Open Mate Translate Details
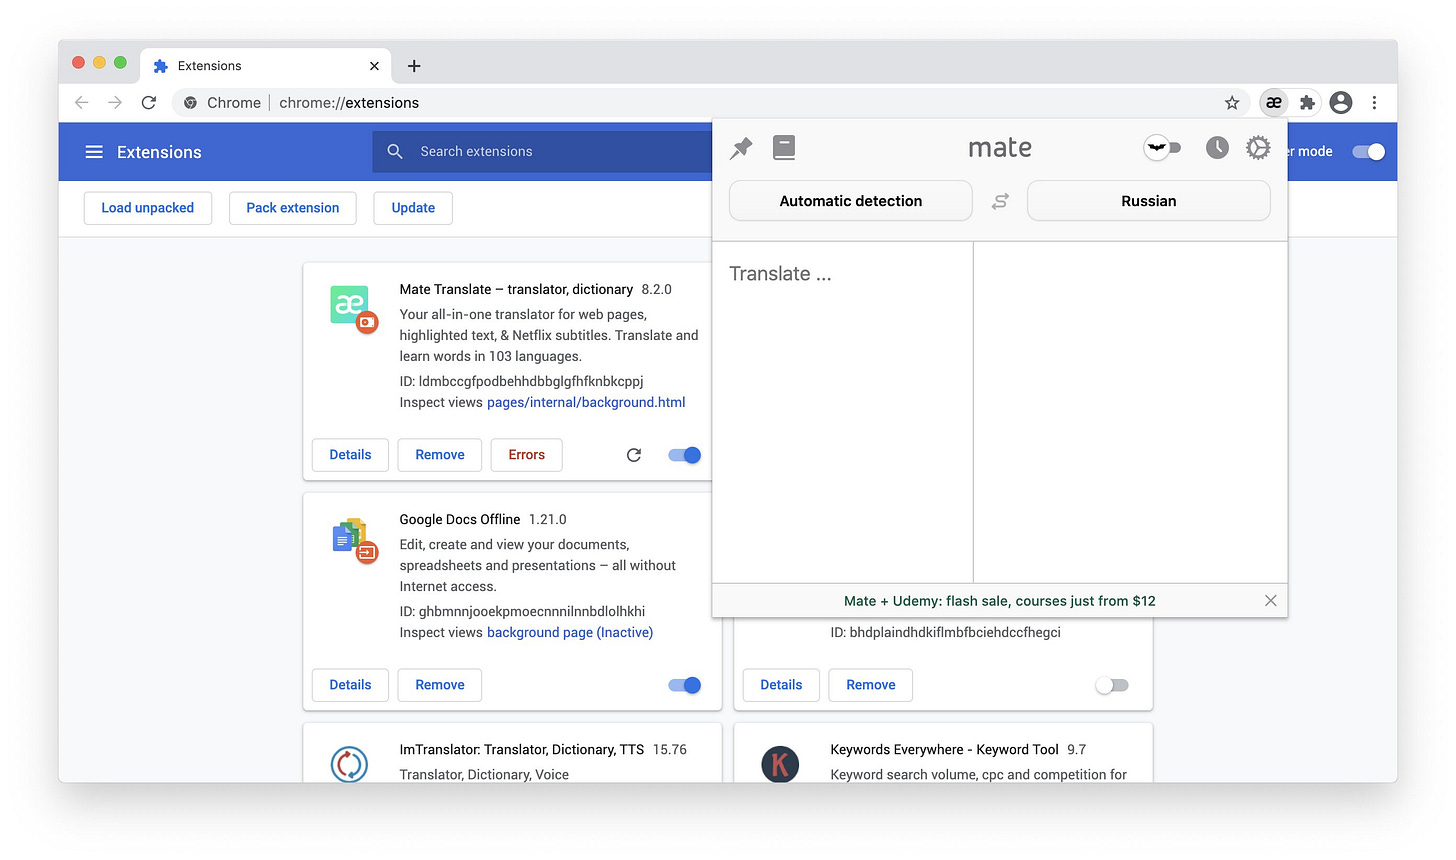The height and width of the screenshot is (860, 1456). (350, 455)
